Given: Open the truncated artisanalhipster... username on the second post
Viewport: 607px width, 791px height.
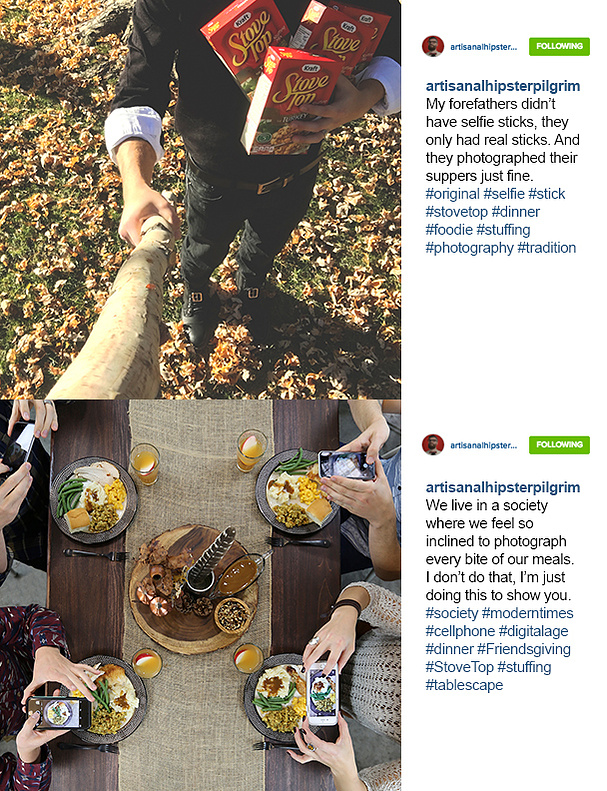Looking at the screenshot, I should 483,445.
